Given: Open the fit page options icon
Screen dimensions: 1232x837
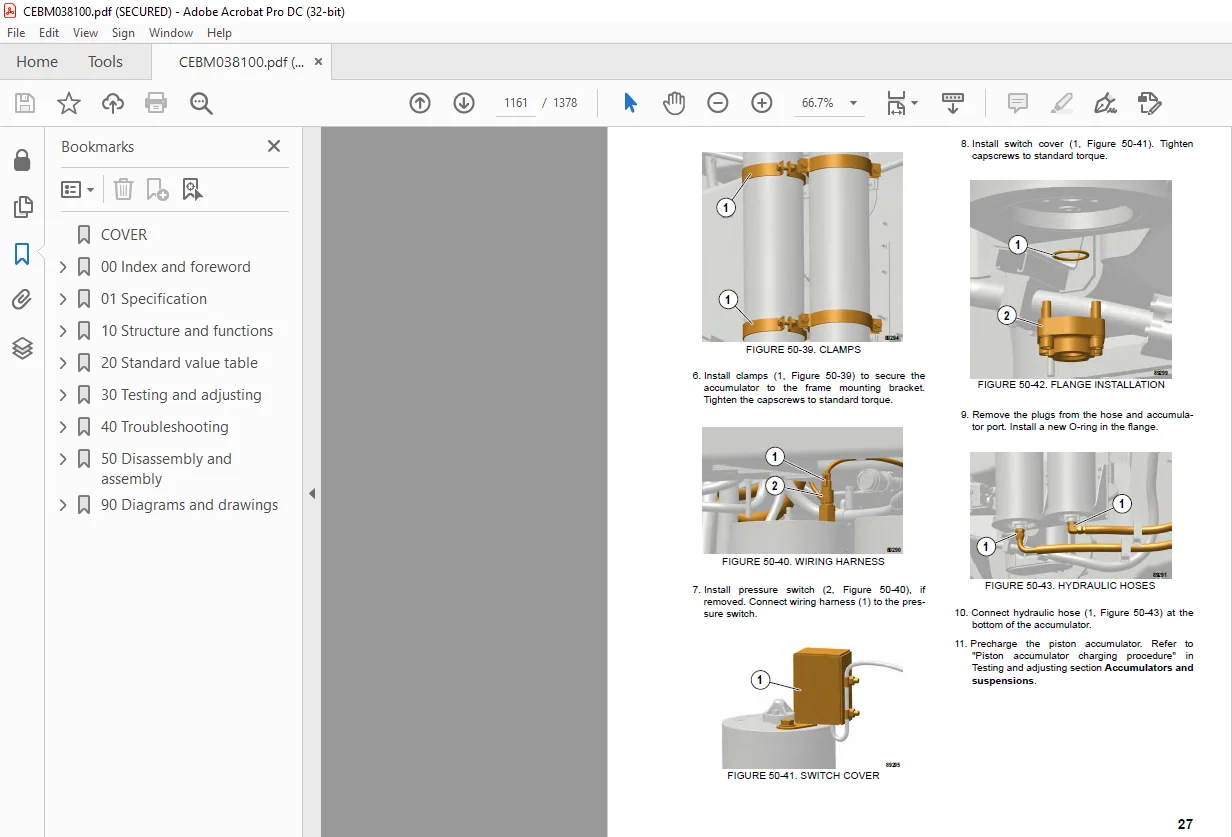Looking at the screenshot, I should (x=901, y=103).
